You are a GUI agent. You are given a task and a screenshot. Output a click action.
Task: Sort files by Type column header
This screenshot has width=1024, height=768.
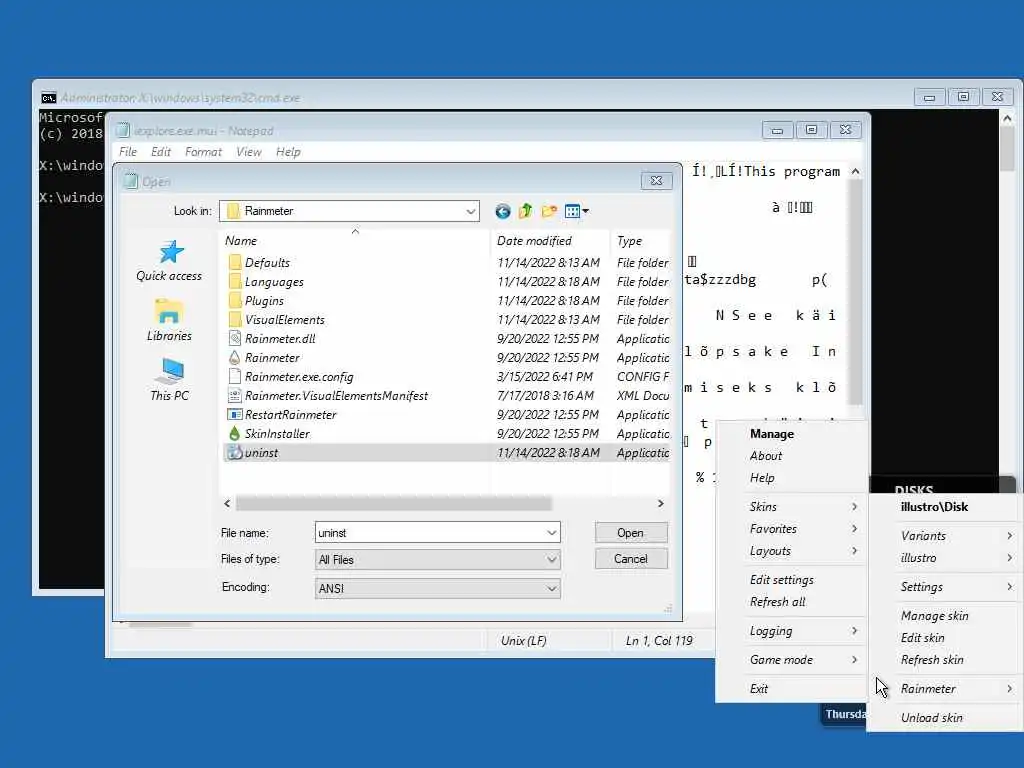641,240
